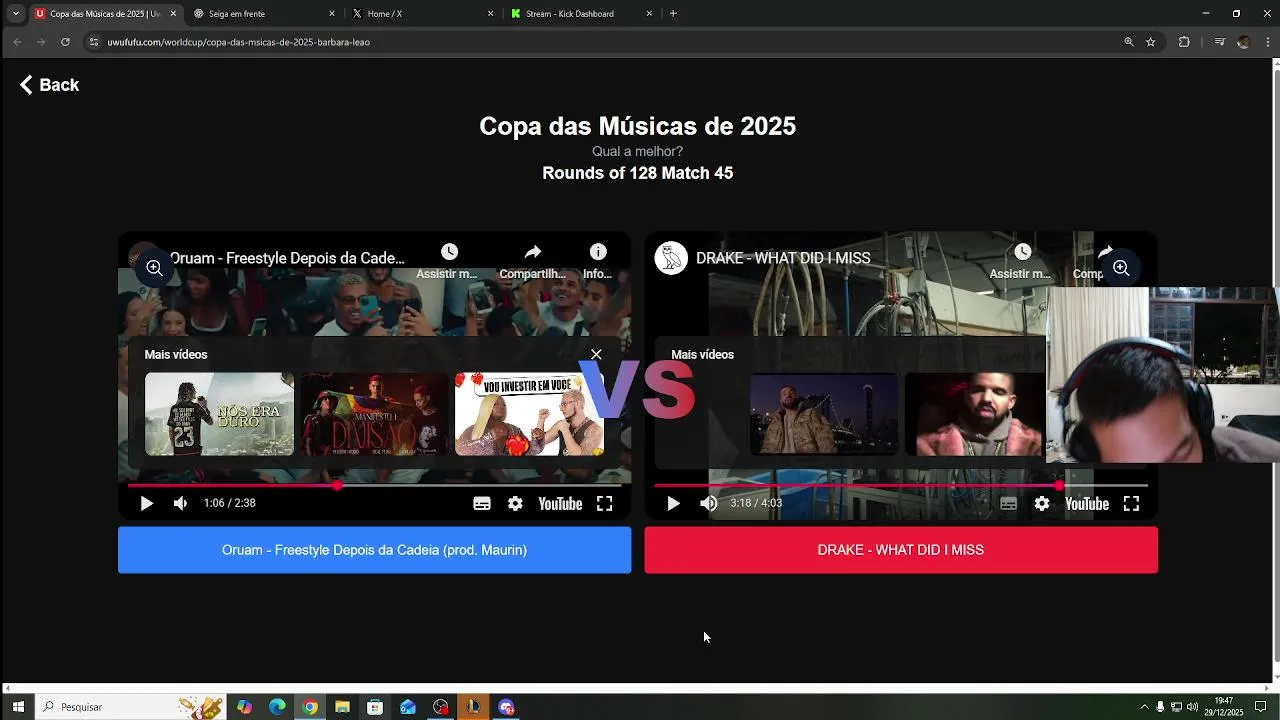Open Drake channel owl avatar
This screenshot has width=1280, height=720.
[671, 258]
